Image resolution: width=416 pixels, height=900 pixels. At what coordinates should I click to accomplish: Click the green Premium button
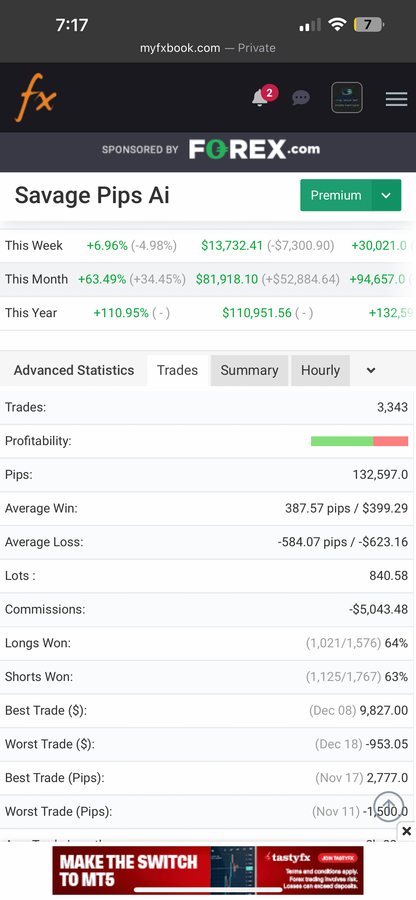[x=336, y=195]
